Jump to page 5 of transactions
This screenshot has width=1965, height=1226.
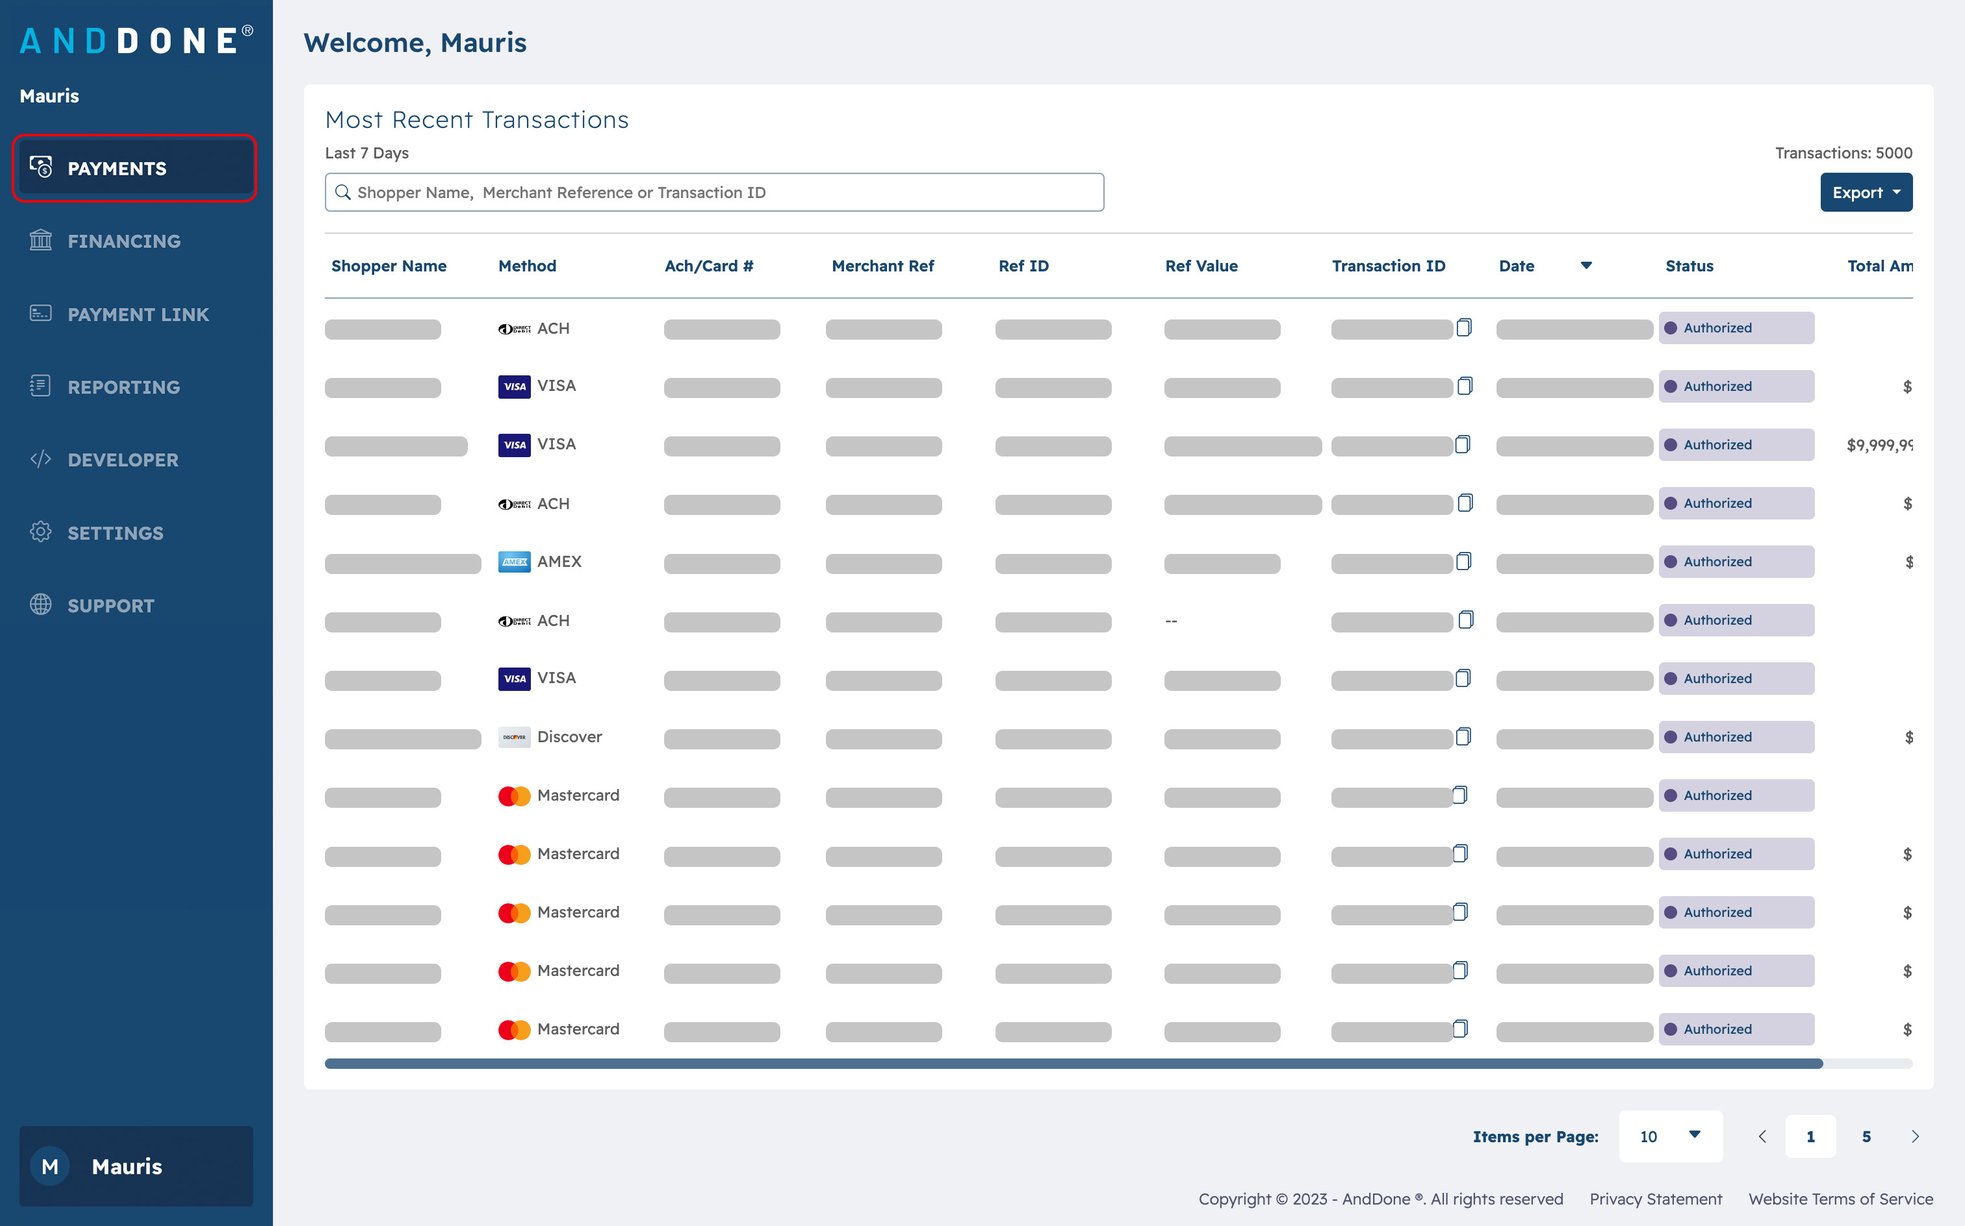coord(1866,1136)
